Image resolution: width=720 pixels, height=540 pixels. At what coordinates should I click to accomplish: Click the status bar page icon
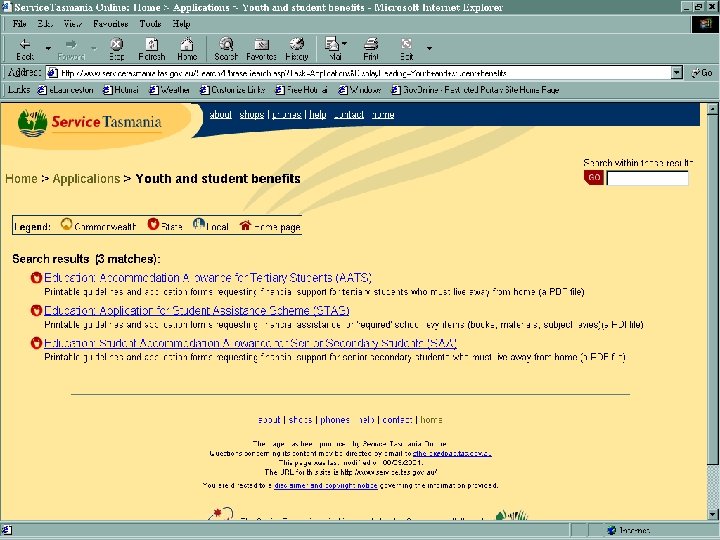[x=7, y=530]
